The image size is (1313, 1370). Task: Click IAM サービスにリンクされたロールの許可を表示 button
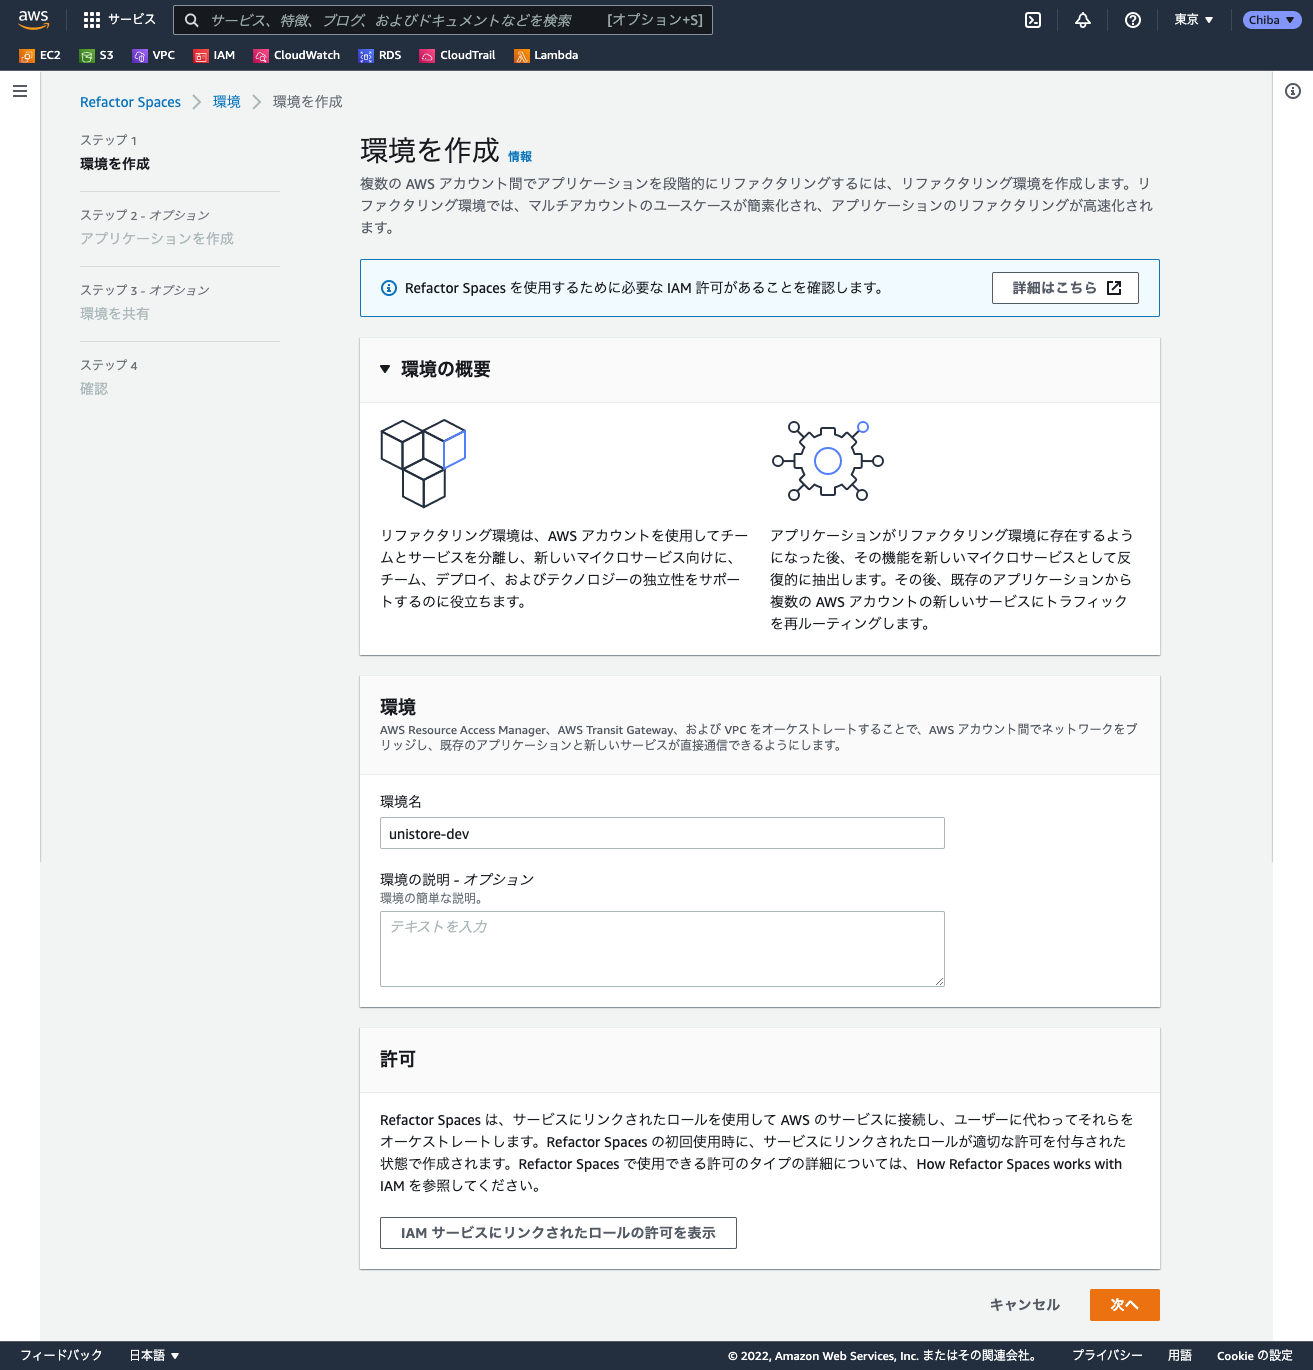[558, 1233]
